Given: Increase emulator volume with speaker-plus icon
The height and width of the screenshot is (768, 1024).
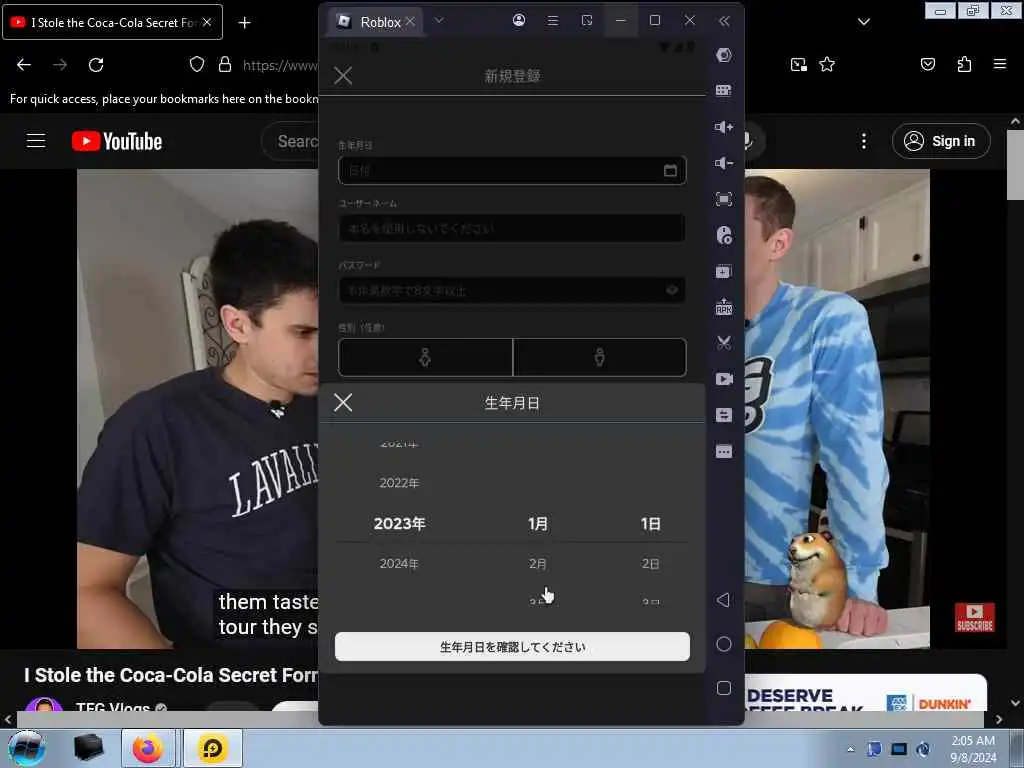Looking at the screenshot, I should (724, 127).
